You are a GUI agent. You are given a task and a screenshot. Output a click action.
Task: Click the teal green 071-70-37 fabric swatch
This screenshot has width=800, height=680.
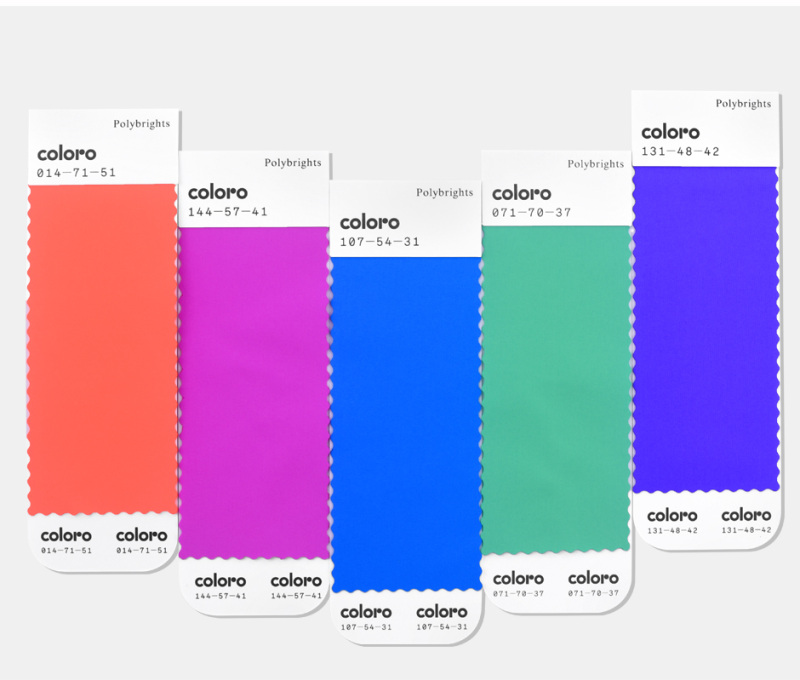pyautogui.click(x=556, y=390)
